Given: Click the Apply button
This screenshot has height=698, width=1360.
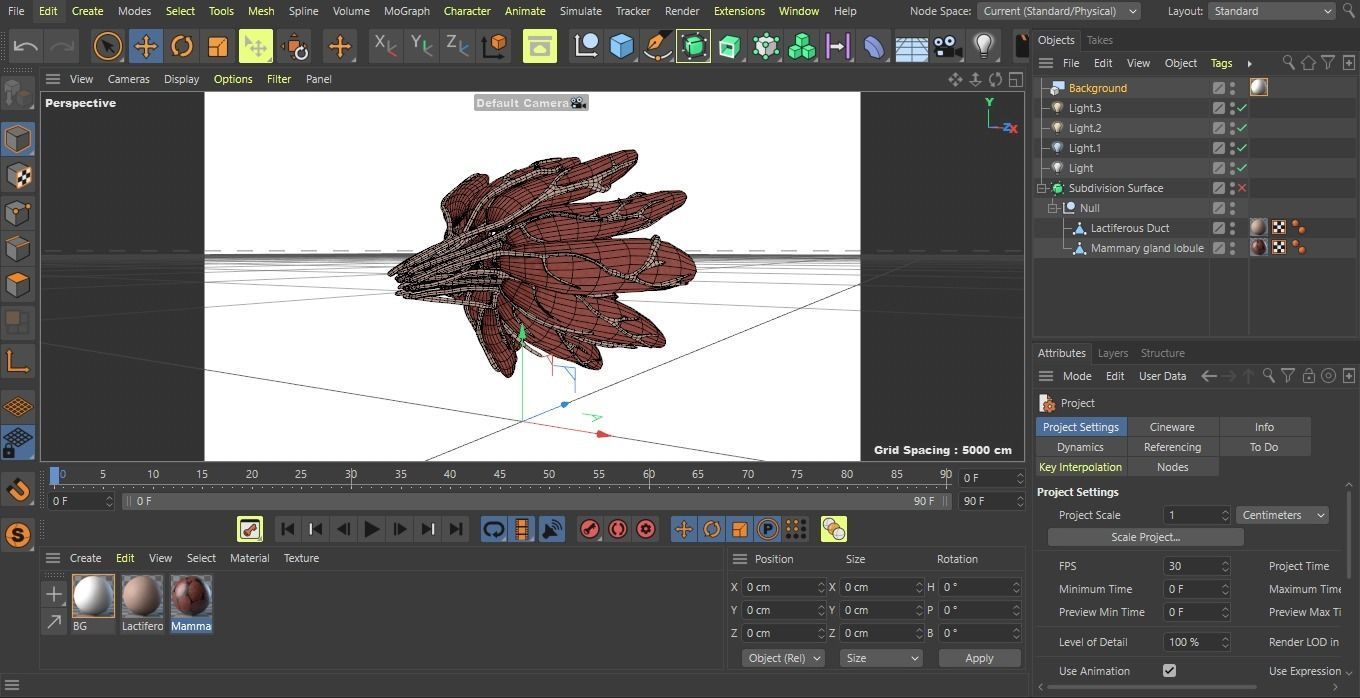Looking at the screenshot, I should click(979, 658).
